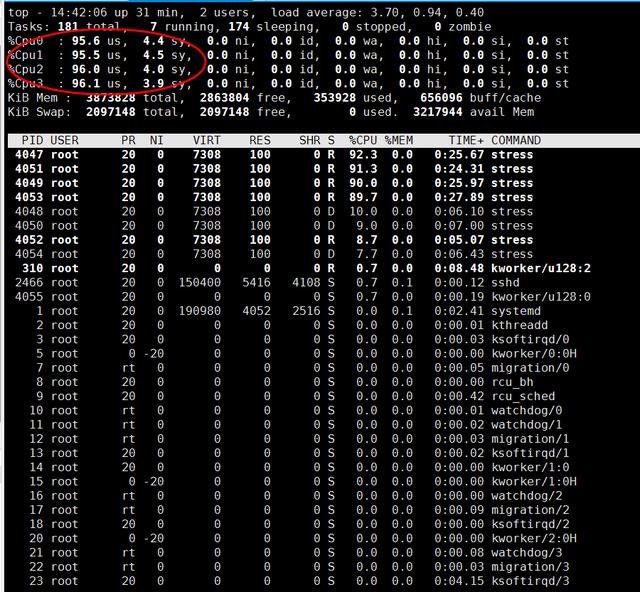
Task: Click the migration/0 command name
Action: [x=530, y=368]
